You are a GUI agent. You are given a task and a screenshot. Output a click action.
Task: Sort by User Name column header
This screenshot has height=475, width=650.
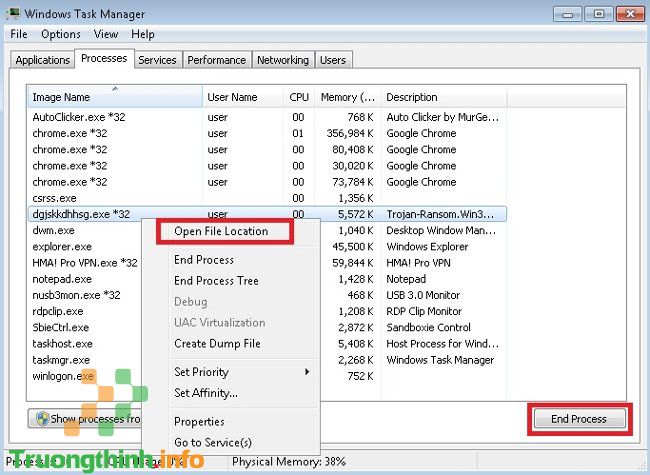(243, 97)
